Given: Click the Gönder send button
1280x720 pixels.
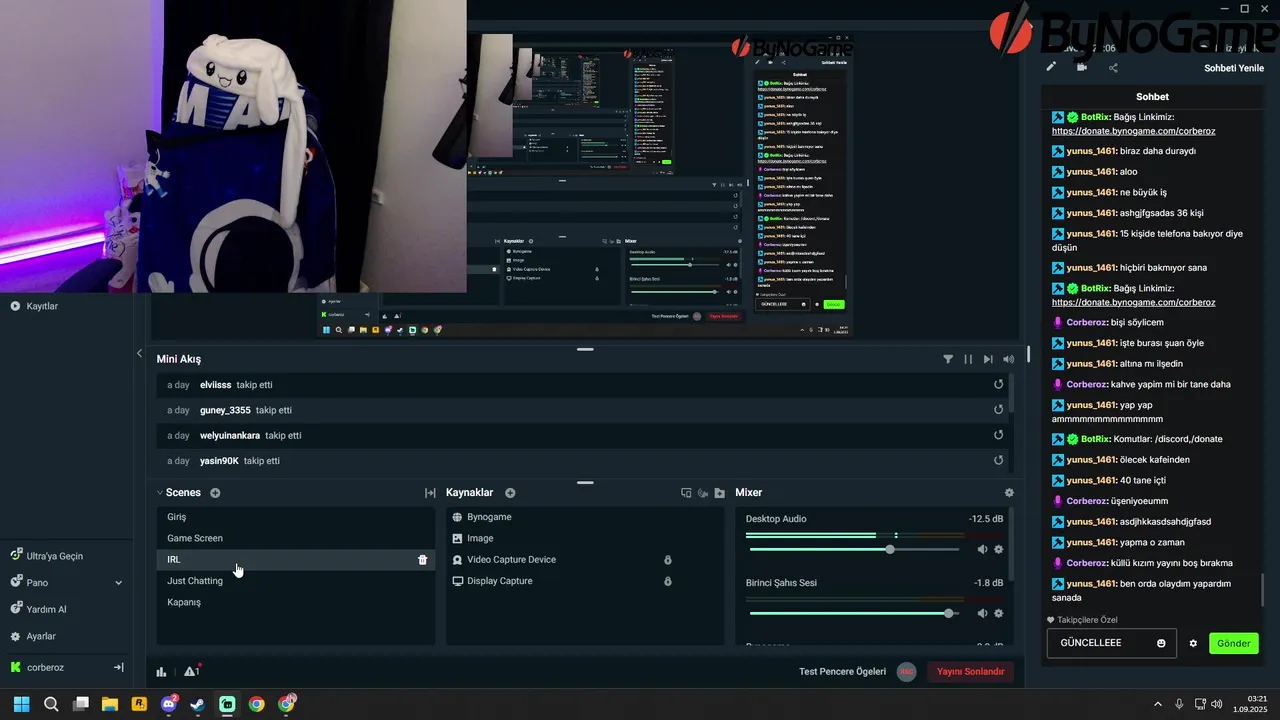Looking at the screenshot, I should pyautogui.click(x=1233, y=643).
